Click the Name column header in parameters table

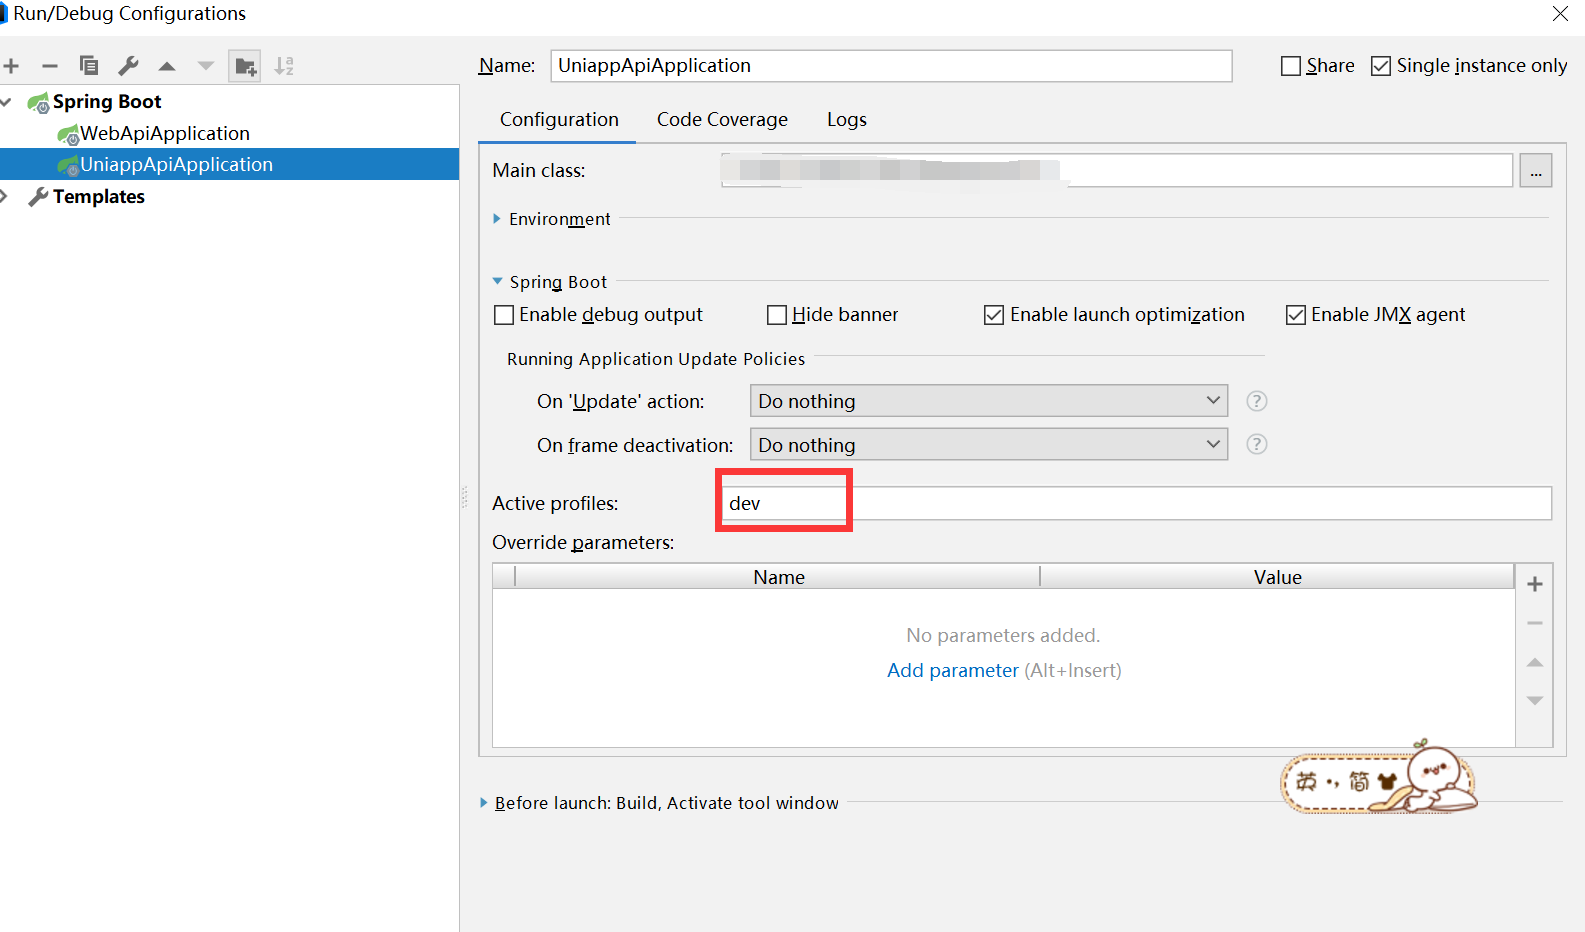coord(778,577)
